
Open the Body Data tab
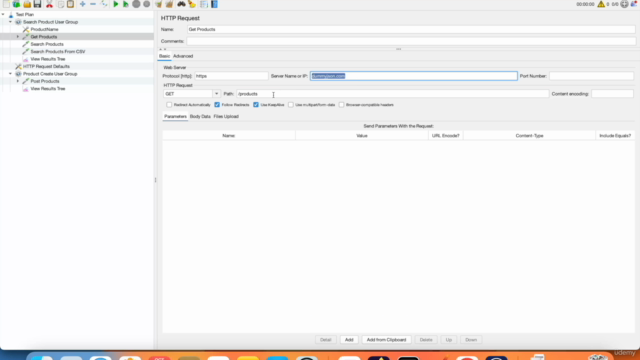200,116
